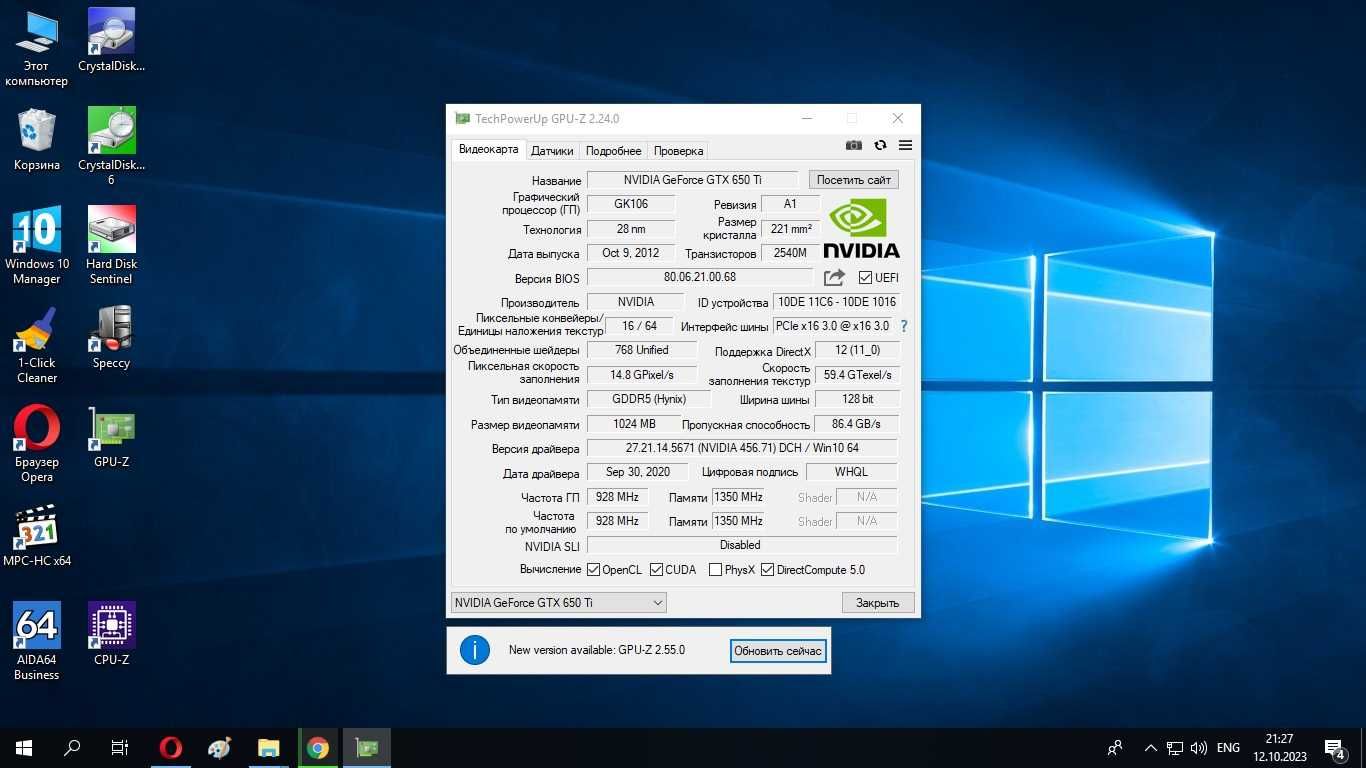
Task: Click the 'Закрыть' button
Action: point(878,602)
